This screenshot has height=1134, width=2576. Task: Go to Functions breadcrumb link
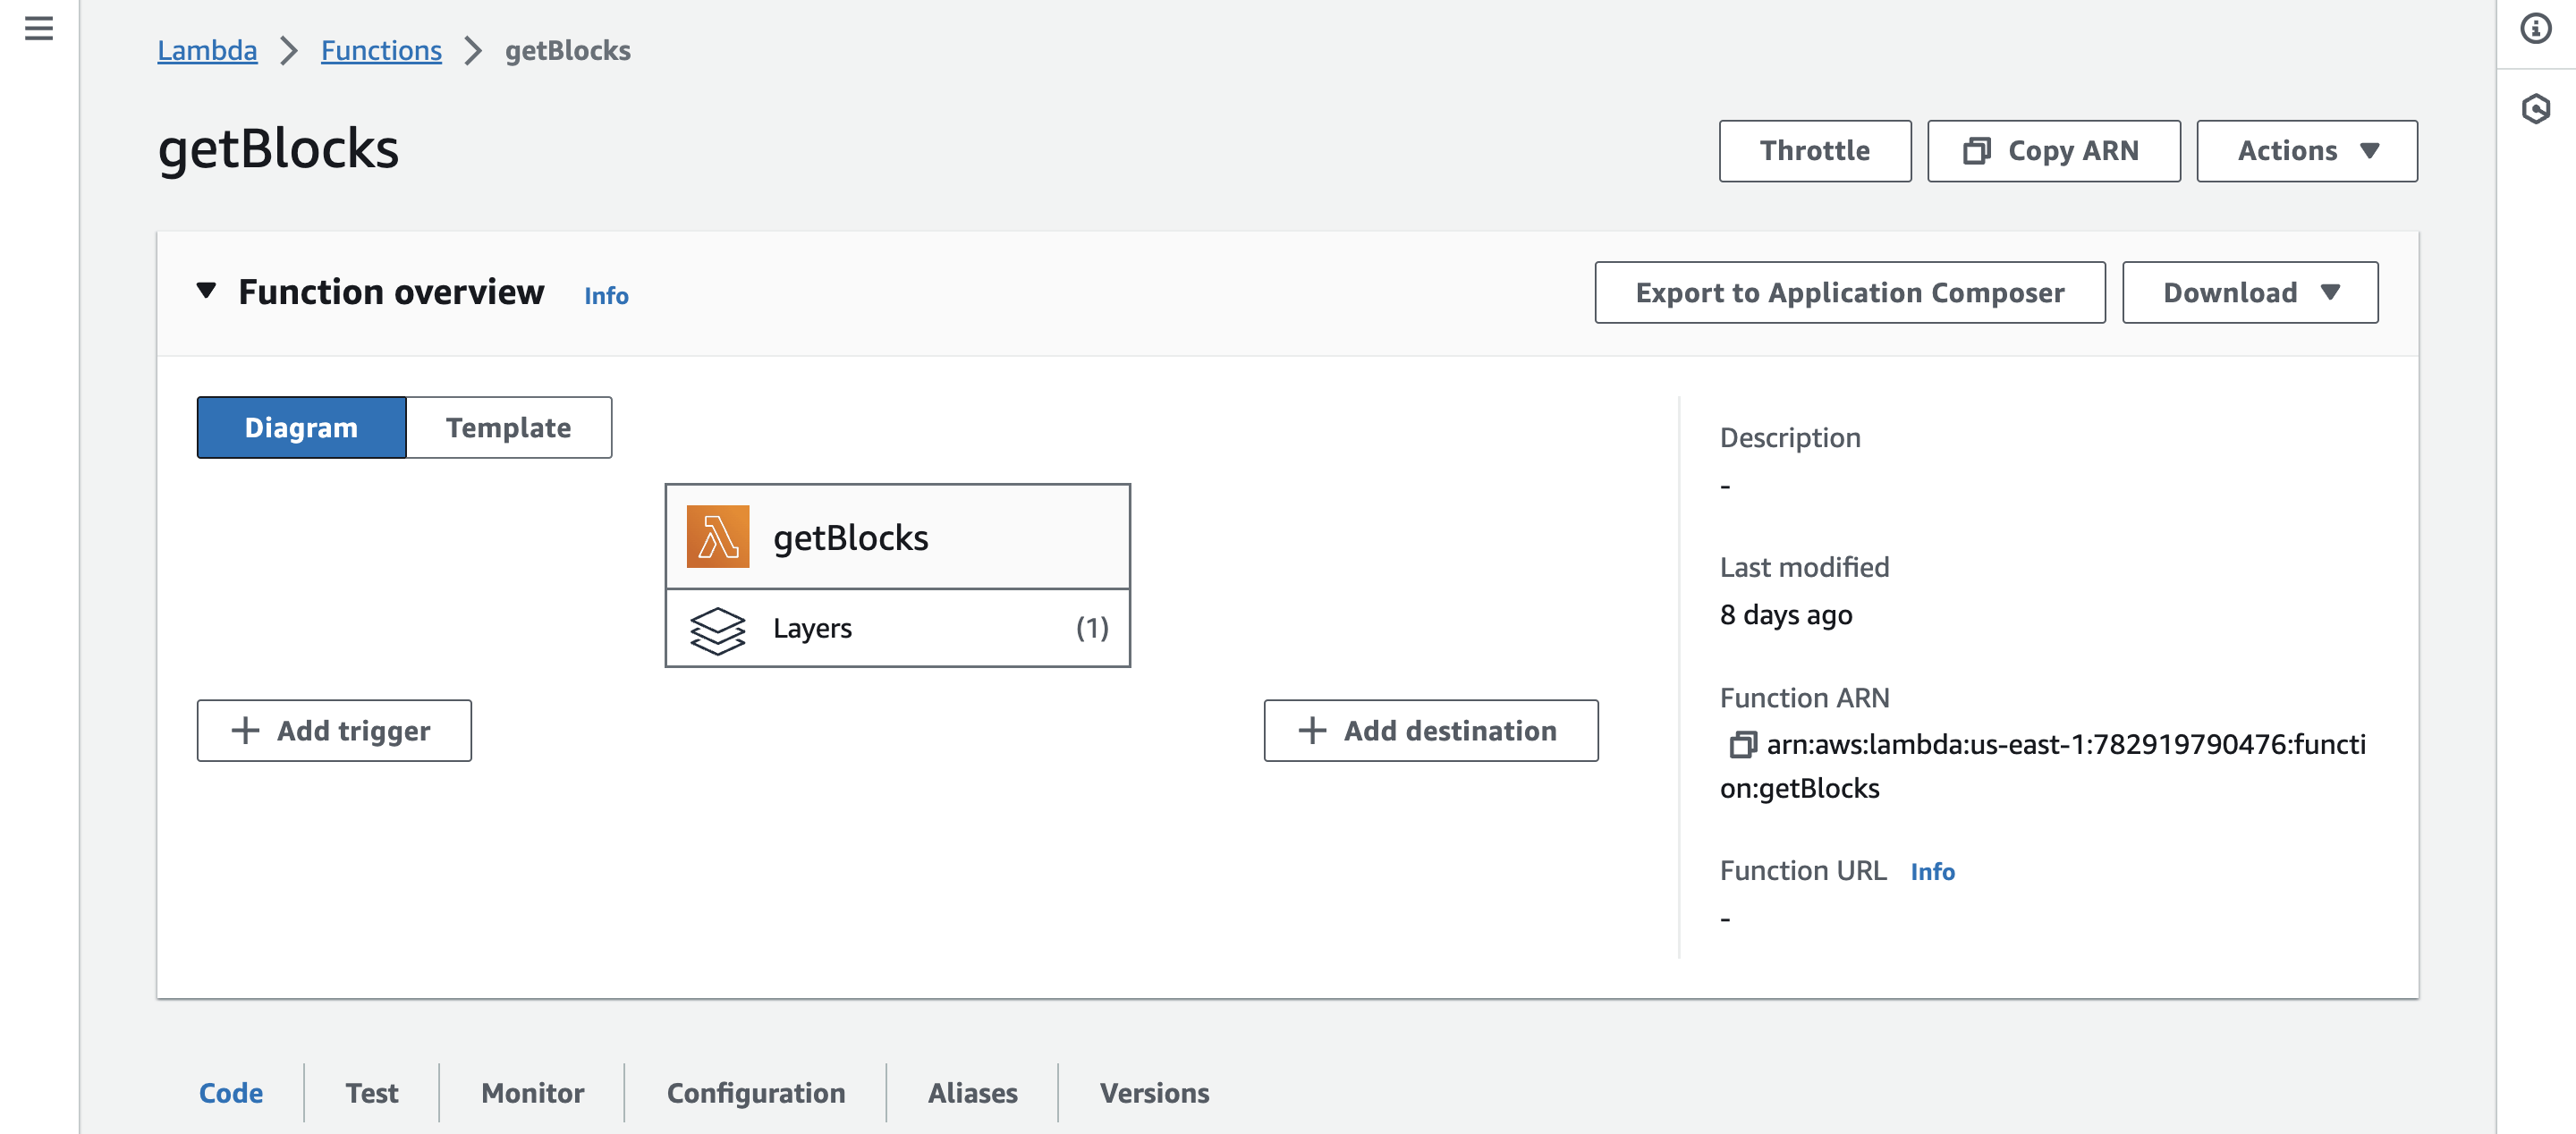point(381,50)
